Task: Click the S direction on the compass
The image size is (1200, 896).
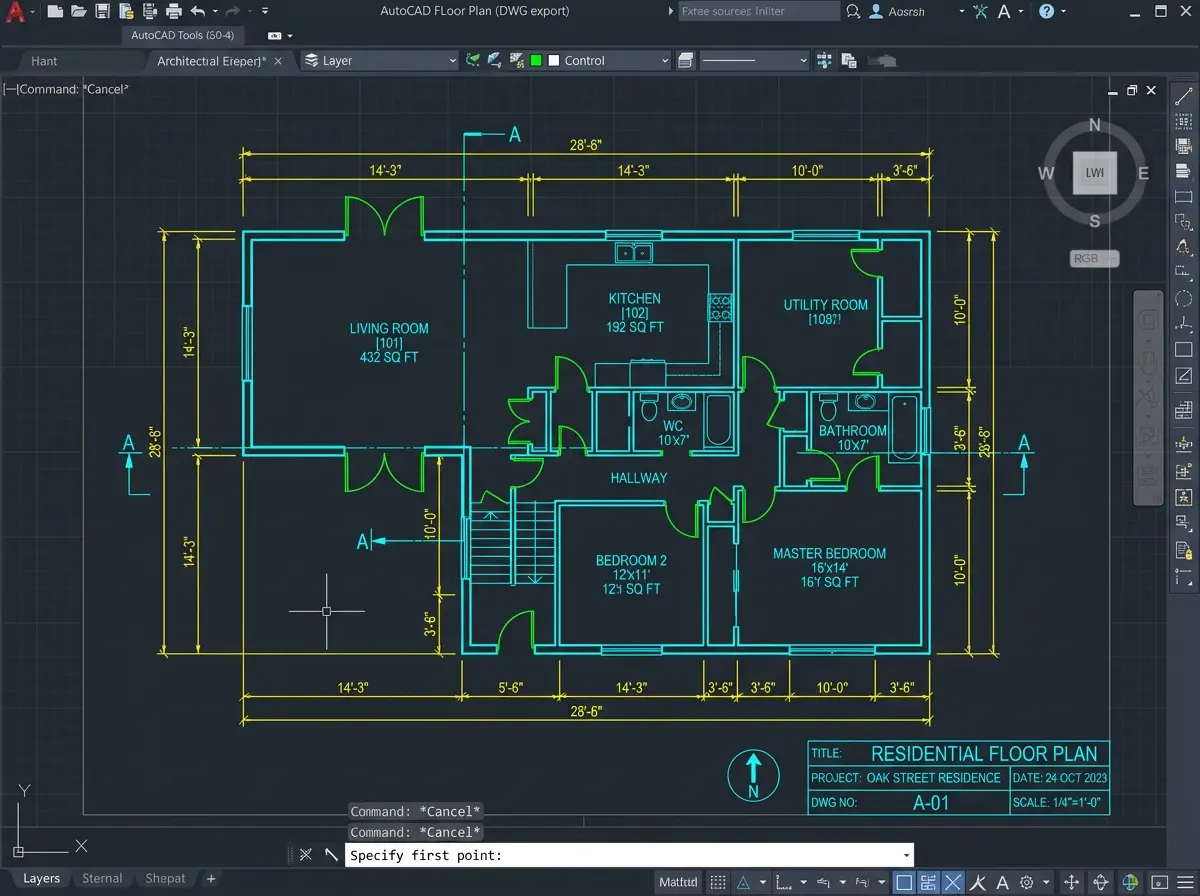Action: pos(1095,221)
